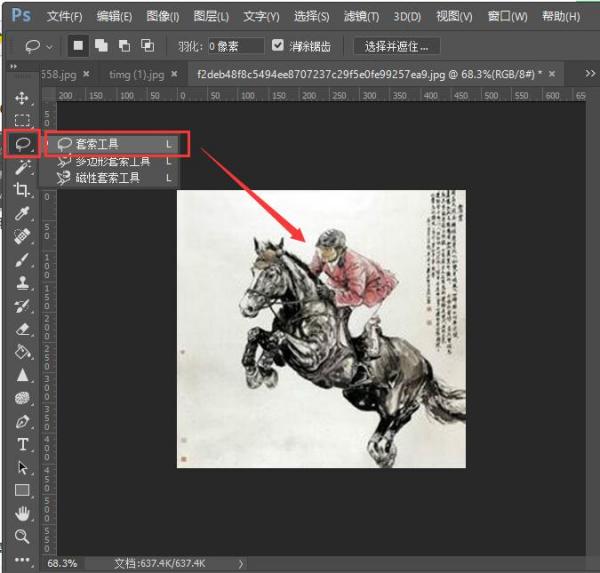The image size is (600, 573).
Task: Open status bar info arrow
Action: click(241, 563)
